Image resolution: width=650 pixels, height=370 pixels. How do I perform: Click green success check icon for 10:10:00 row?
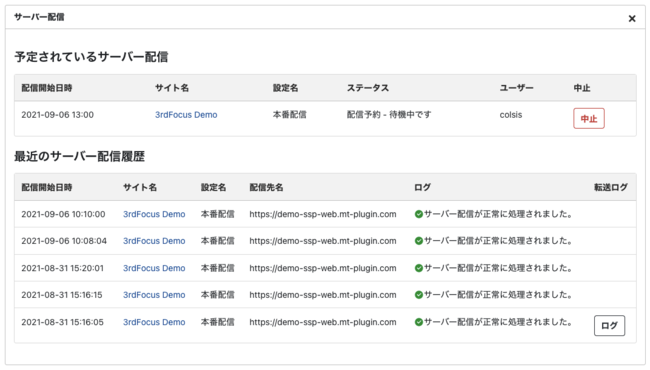pos(419,214)
